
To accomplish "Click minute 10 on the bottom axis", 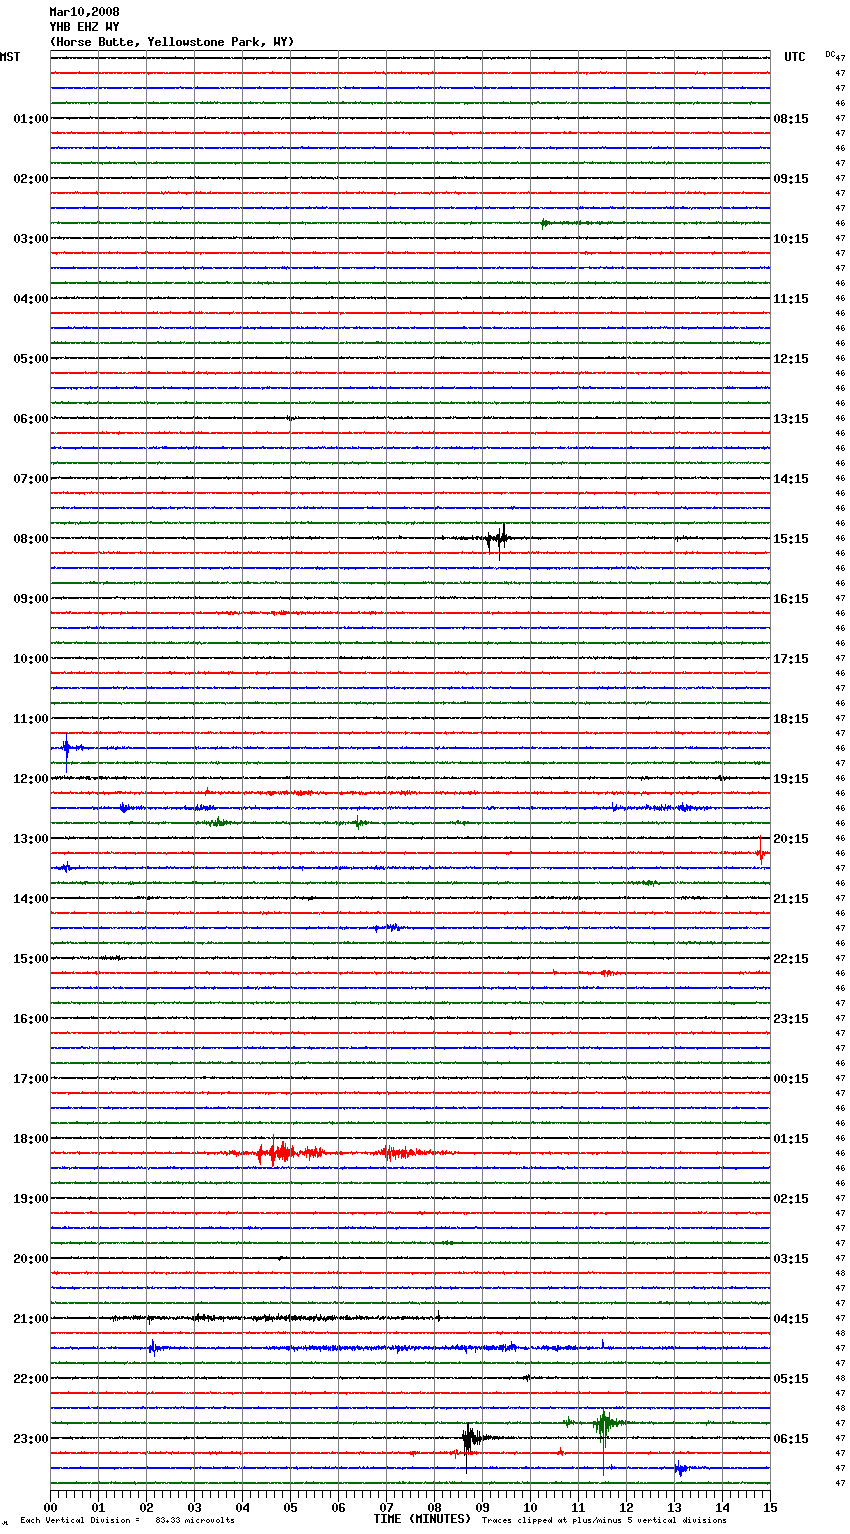I will pos(530,1507).
